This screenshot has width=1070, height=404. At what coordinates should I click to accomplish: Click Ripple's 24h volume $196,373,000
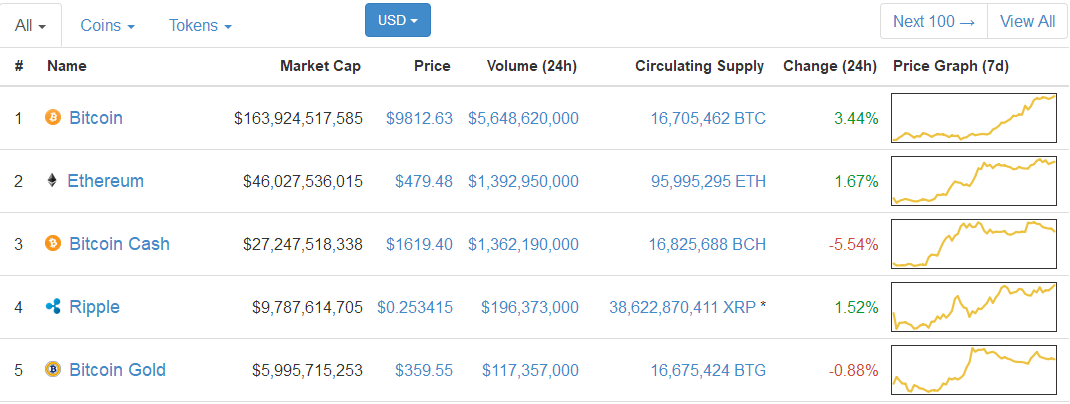point(529,307)
